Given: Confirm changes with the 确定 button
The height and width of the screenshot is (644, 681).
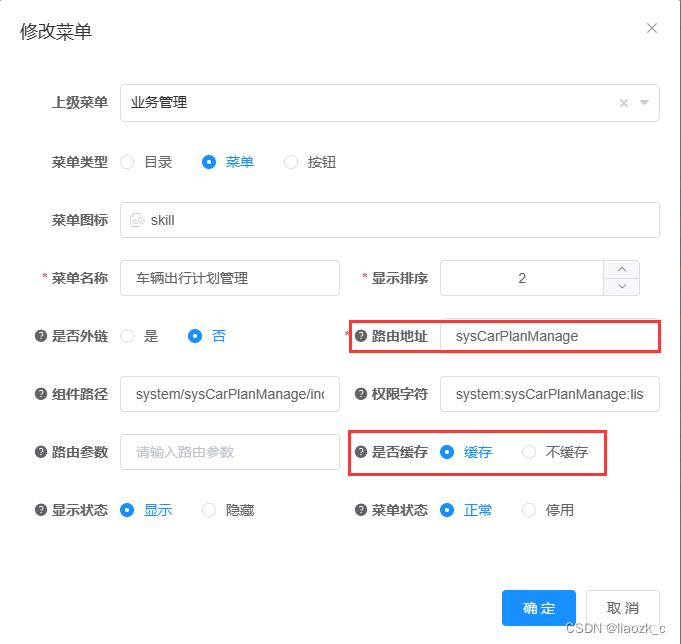Looking at the screenshot, I should pyautogui.click(x=539, y=608).
